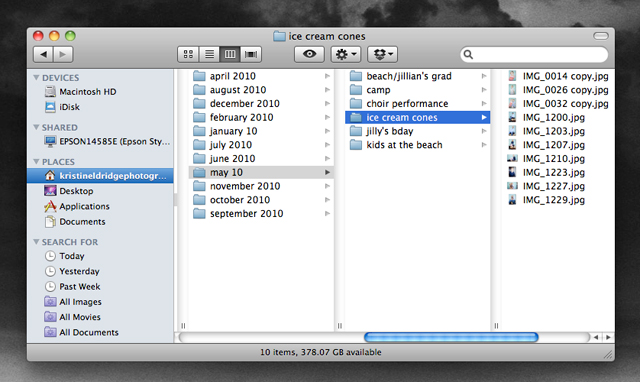The width and height of the screenshot is (640, 382).
Task: Open the jilly's bday folder
Action: point(418,131)
